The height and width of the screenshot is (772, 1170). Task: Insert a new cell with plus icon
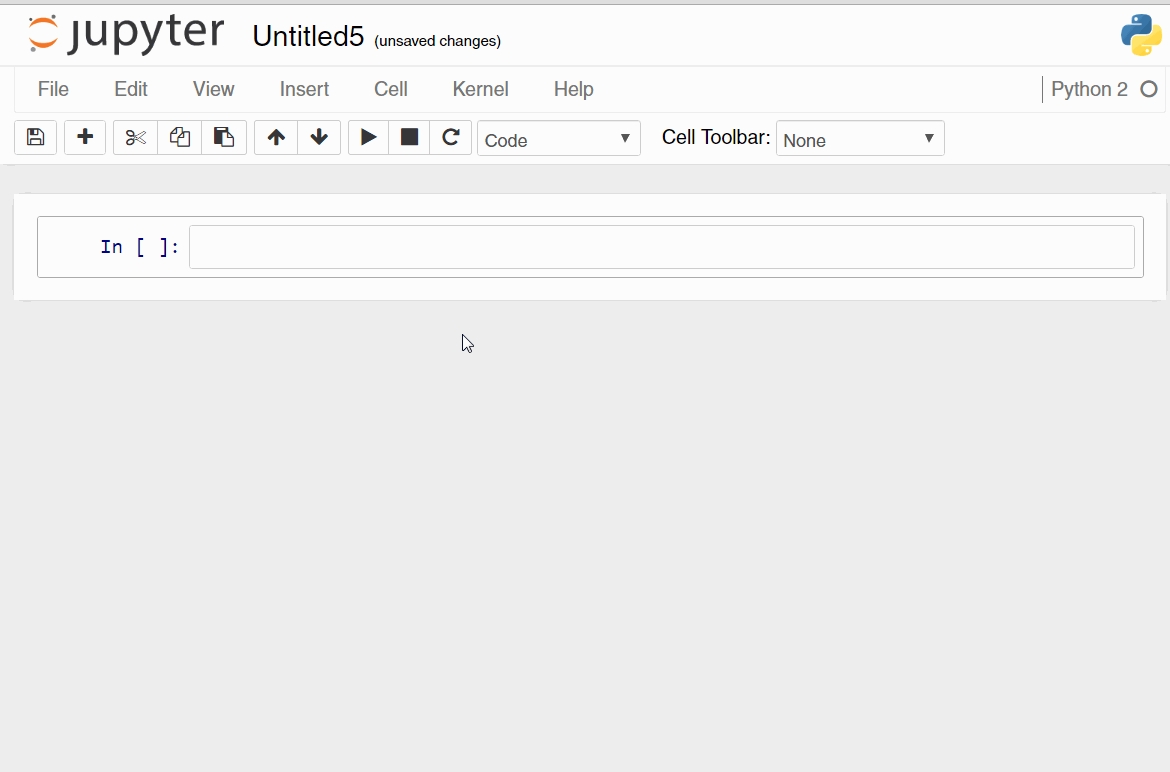pyautogui.click(x=85, y=138)
